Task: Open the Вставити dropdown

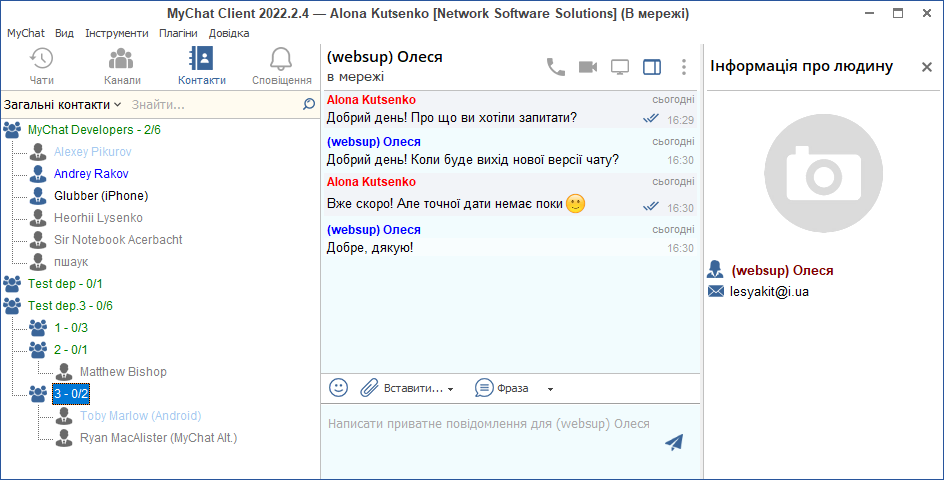Action: pos(418,388)
